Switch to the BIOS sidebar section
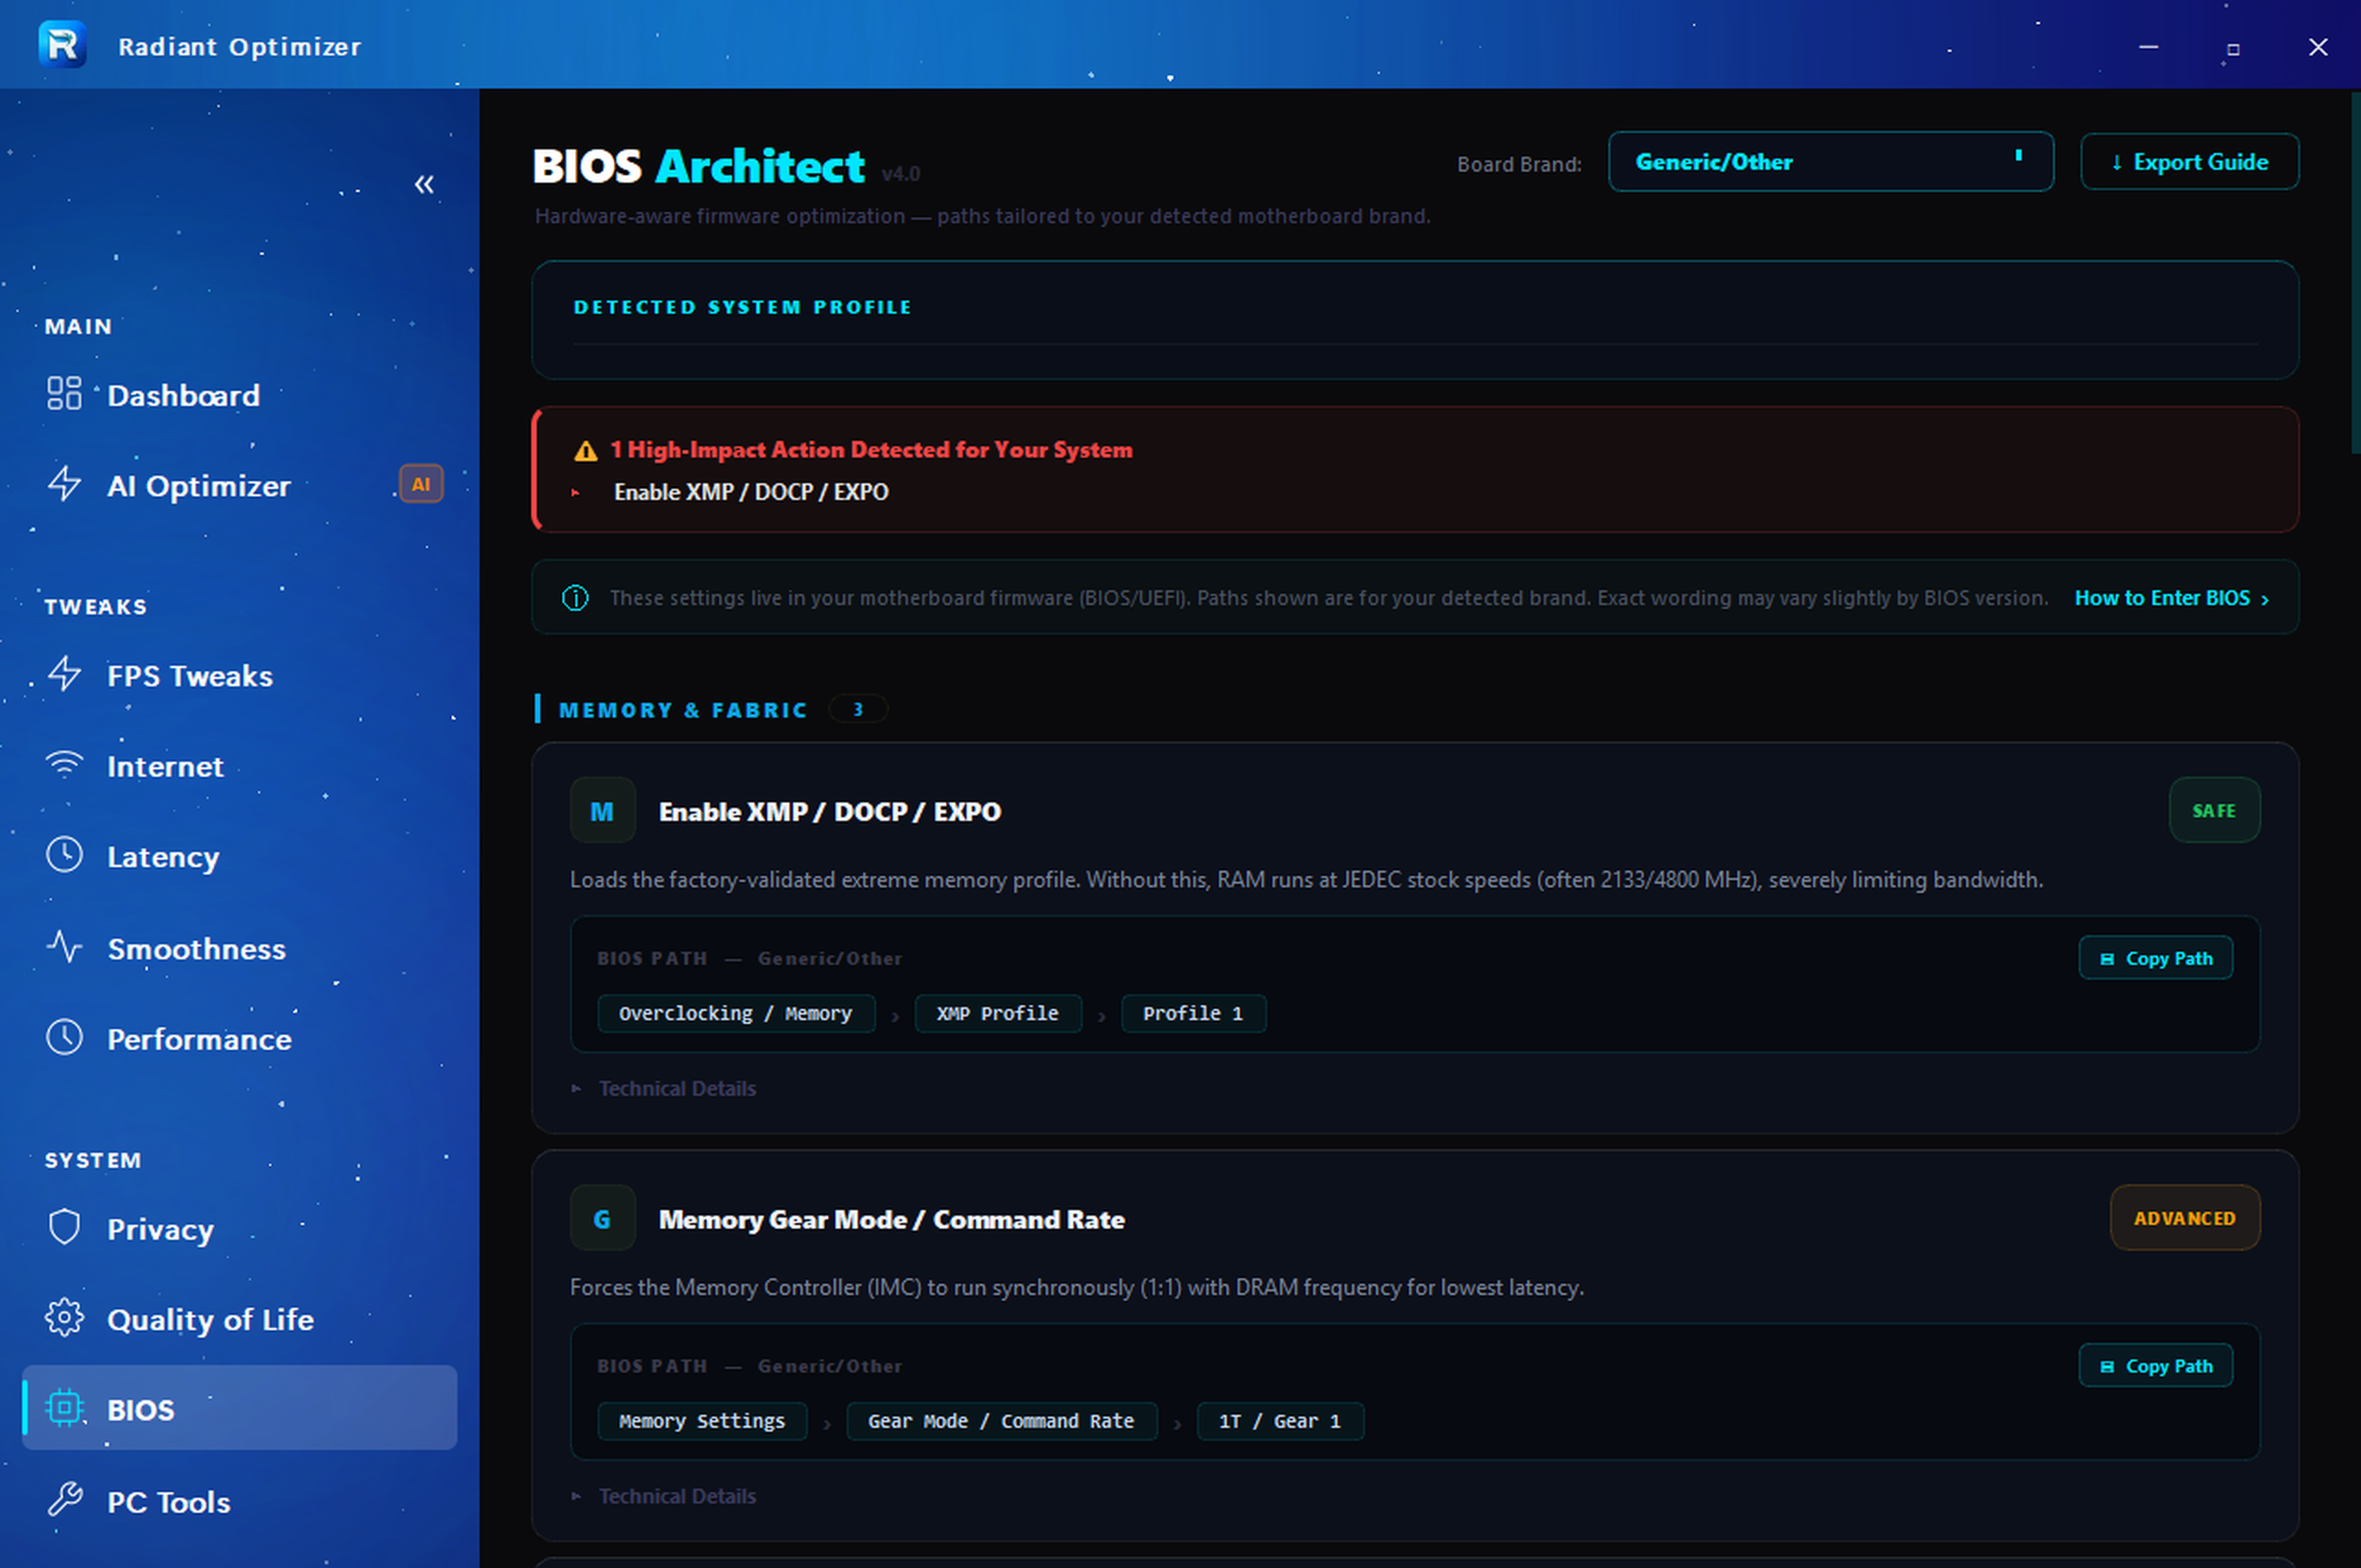Viewport: 2361px width, 1568px height. (x=140, y=1409)
